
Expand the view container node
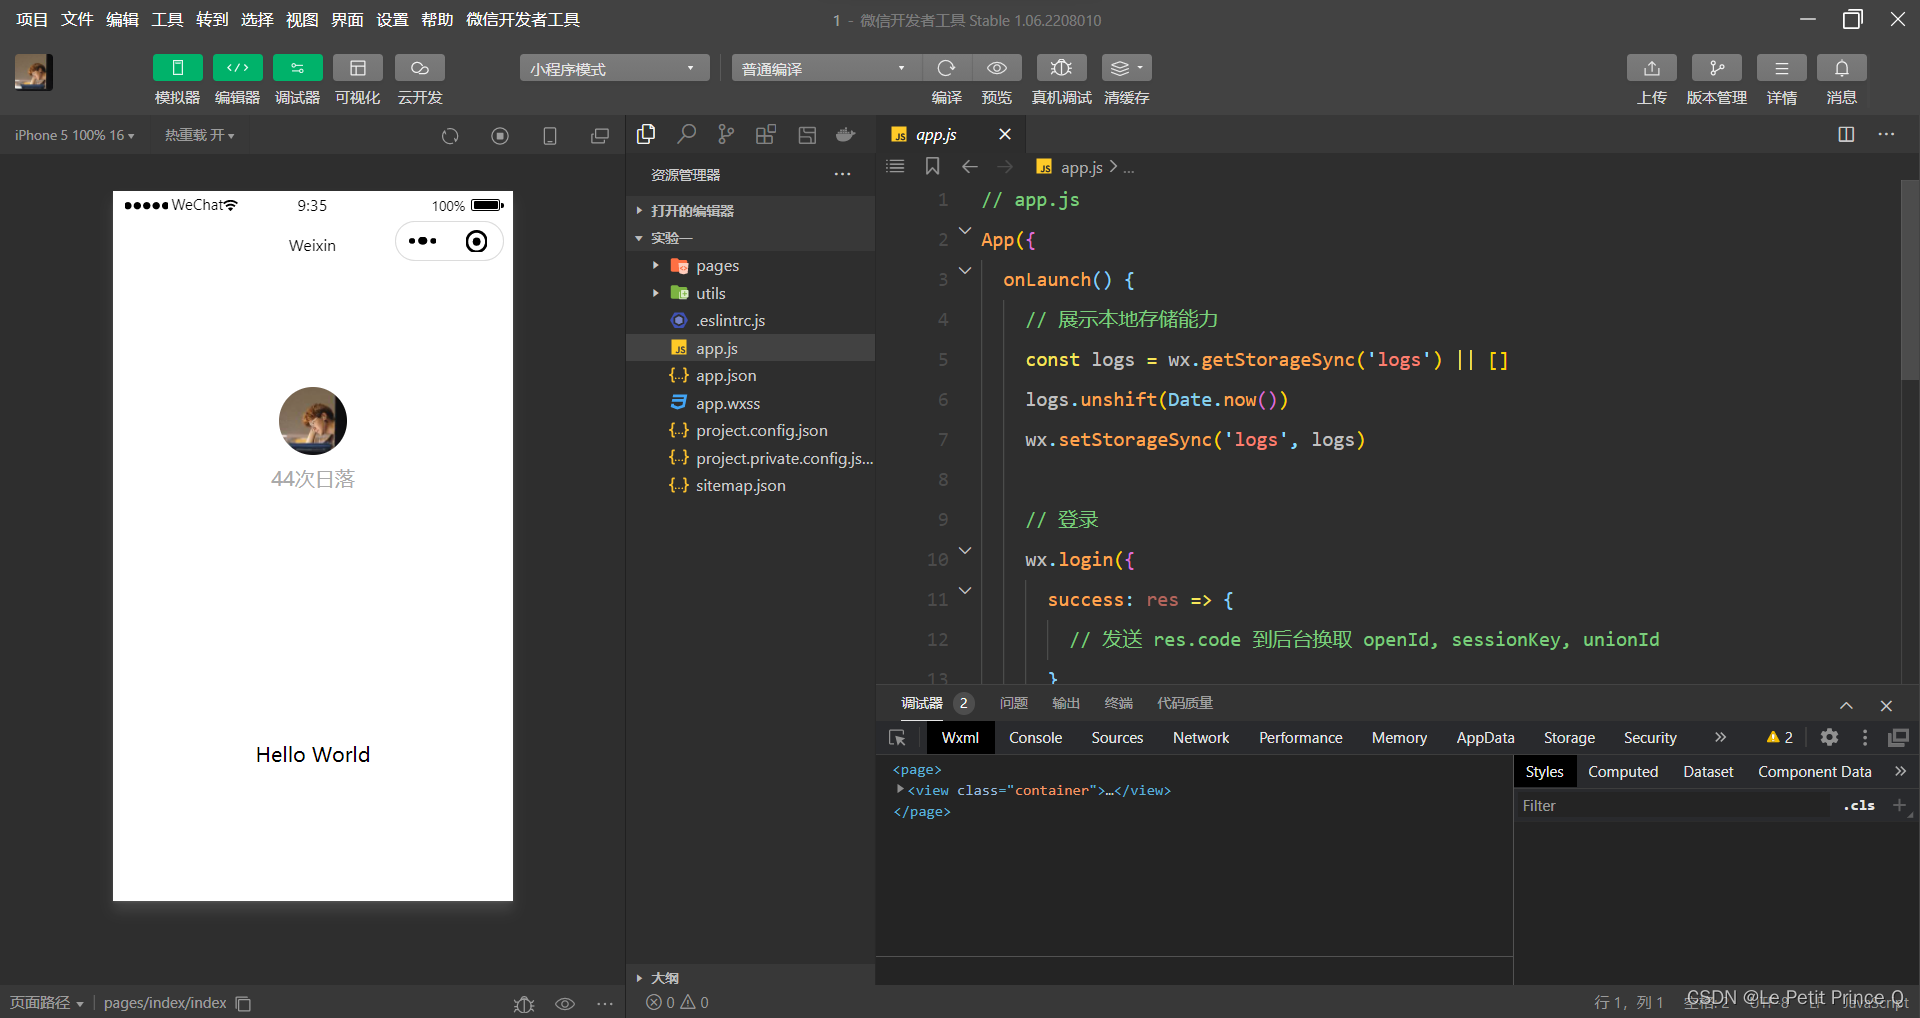900,789
